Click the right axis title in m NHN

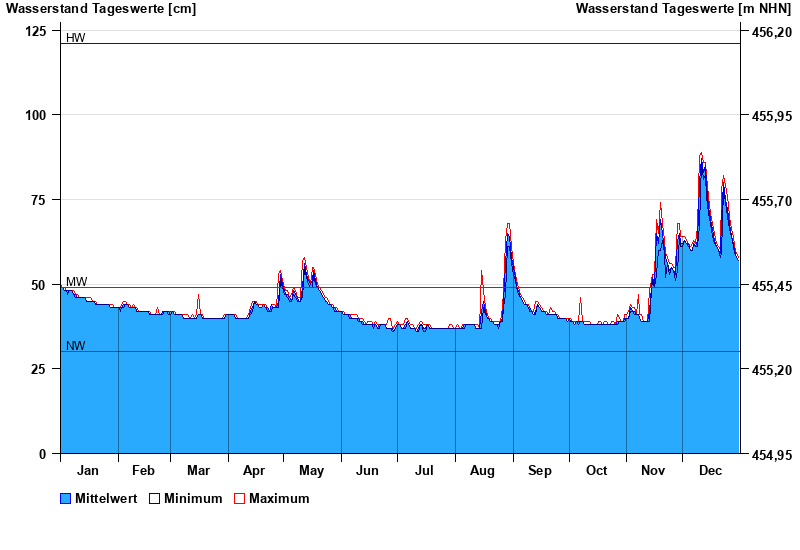tap(684, 9)
